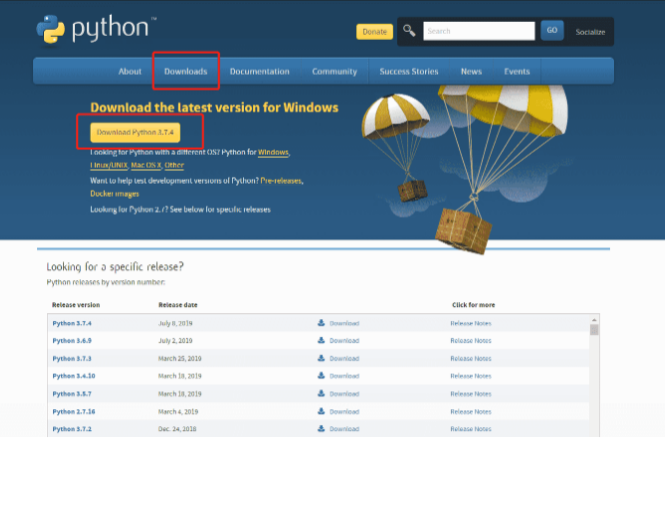Open the Python 3.6.9 release link
Image resolution: width=665 pixels, height=509 pixels.
(x=72, y=341)
